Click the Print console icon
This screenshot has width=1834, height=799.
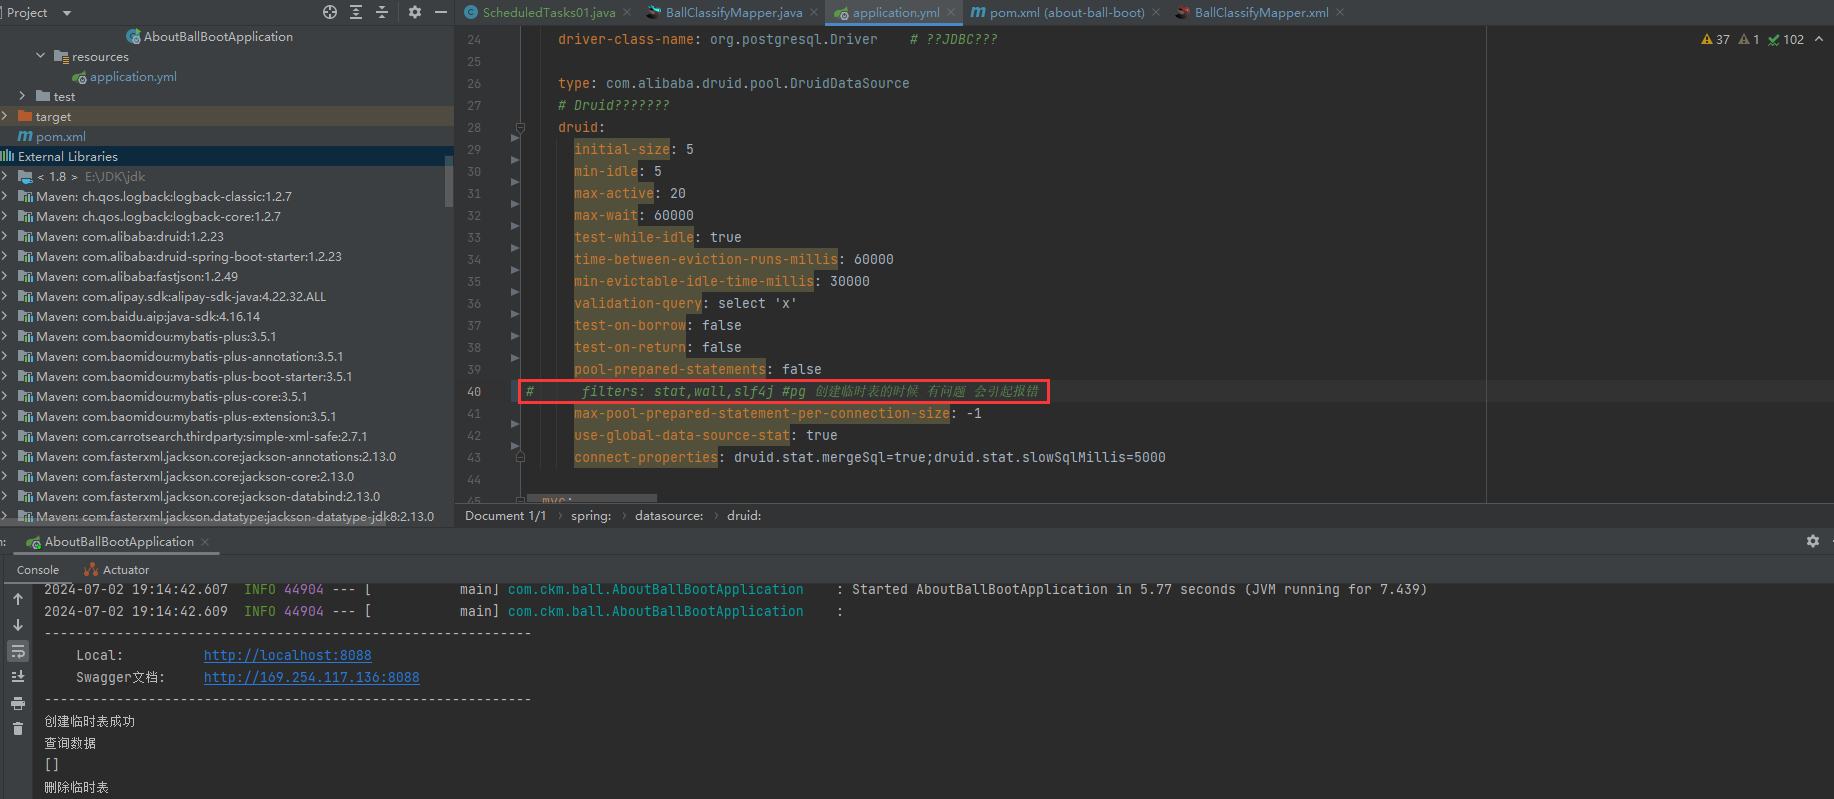[18, 703]
